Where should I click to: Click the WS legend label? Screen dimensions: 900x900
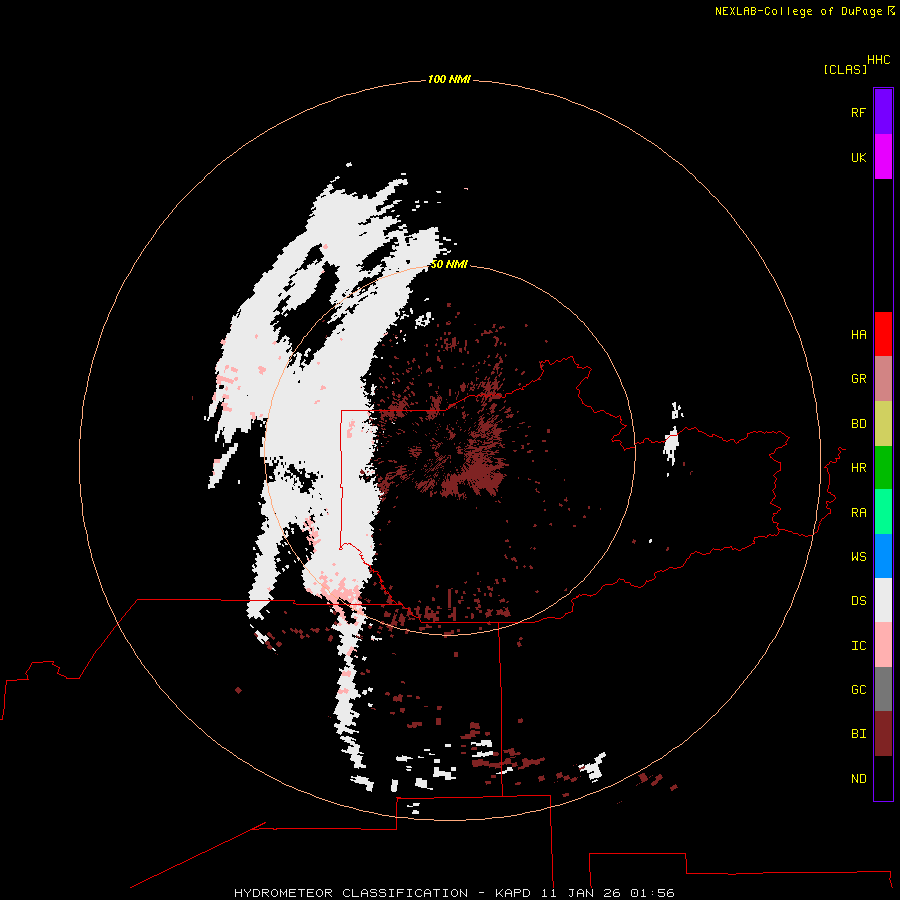click(x=858, y=557)
